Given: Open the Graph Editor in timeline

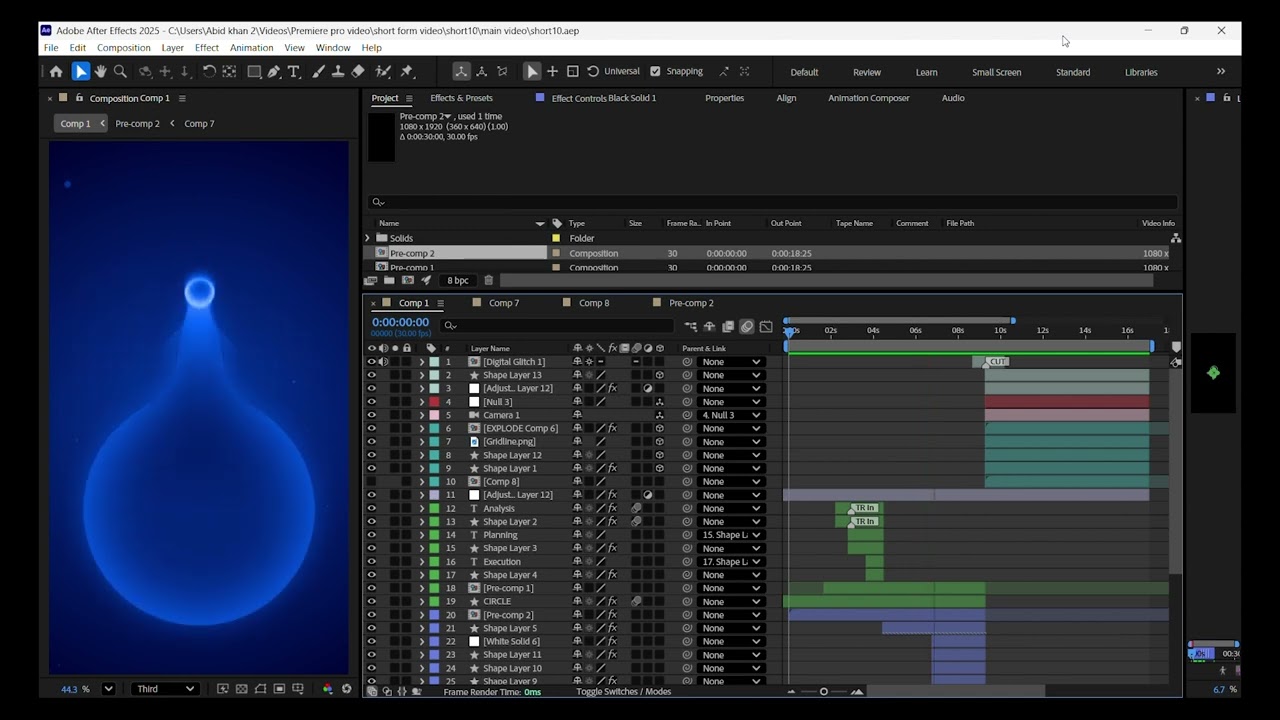Looking at the screenshot, I should [766, 327].
